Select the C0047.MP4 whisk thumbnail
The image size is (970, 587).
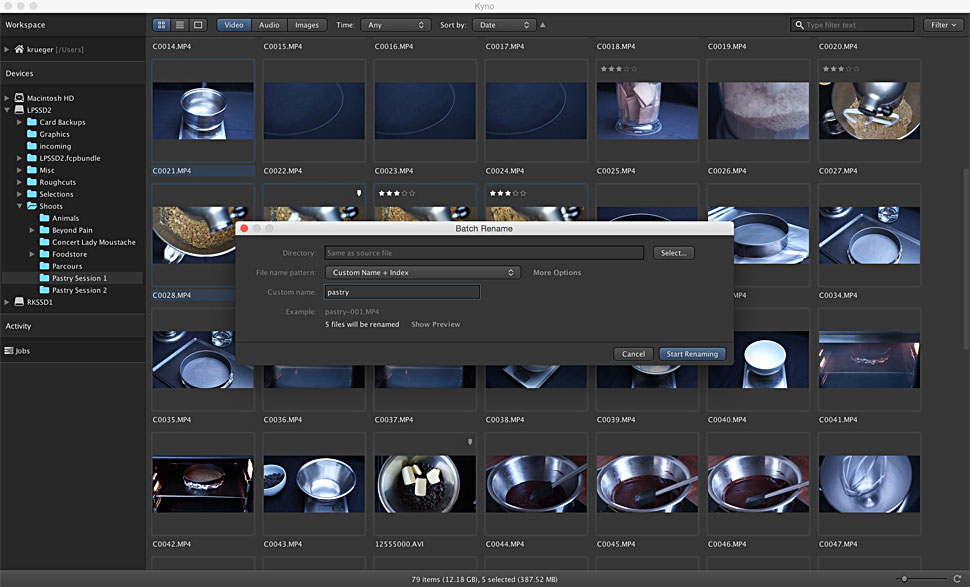869,484
